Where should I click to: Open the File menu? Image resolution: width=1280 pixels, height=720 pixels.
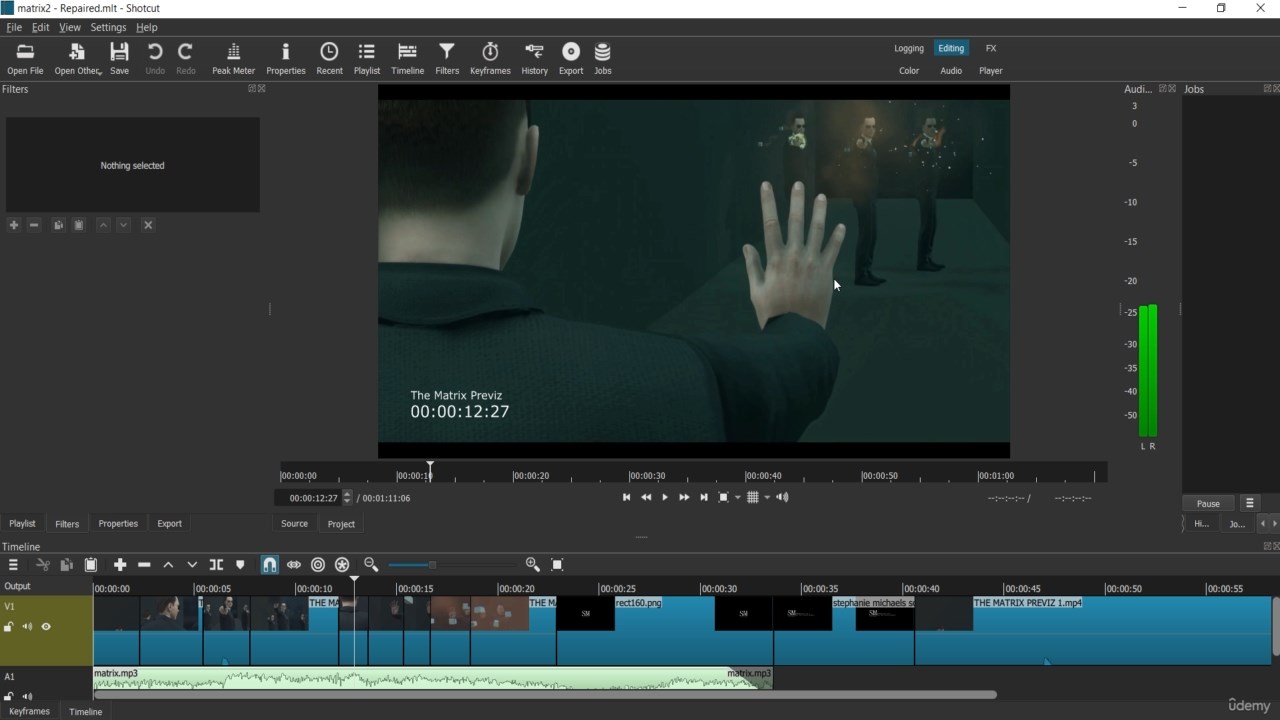pyautogui.click(x=14, y=27)
